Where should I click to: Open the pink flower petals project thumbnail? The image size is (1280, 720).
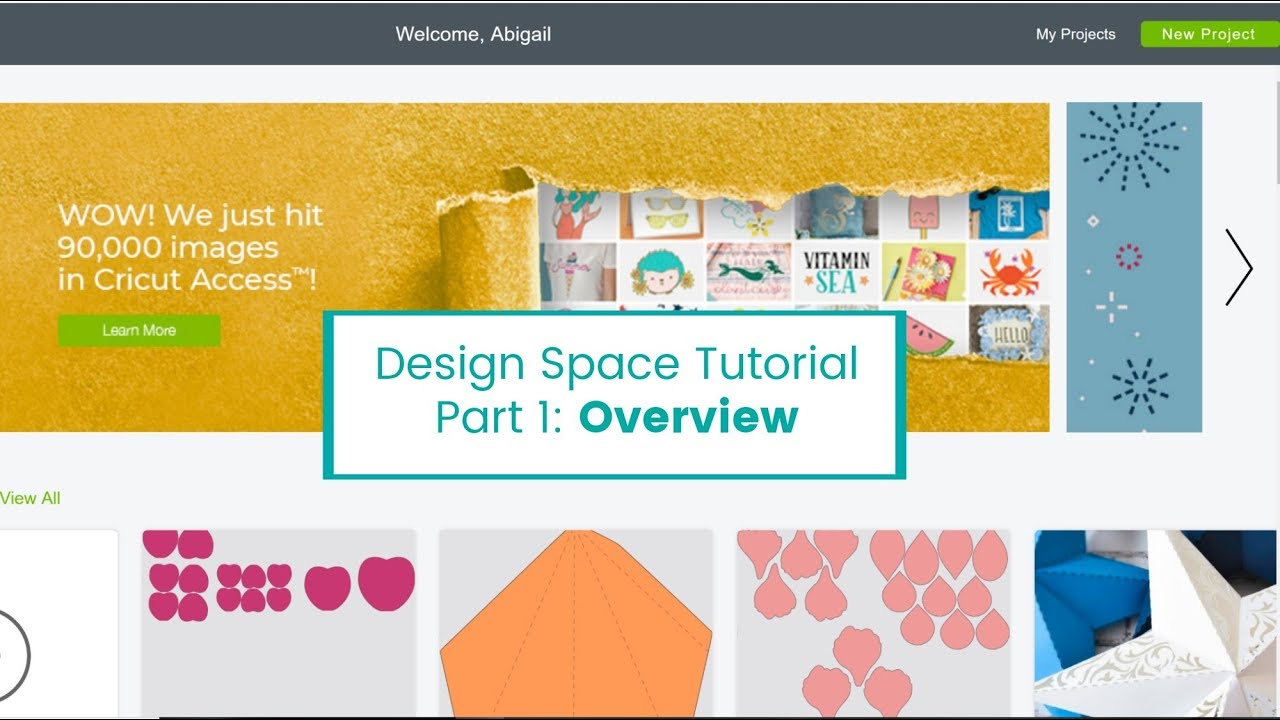[x=873, y=622]
